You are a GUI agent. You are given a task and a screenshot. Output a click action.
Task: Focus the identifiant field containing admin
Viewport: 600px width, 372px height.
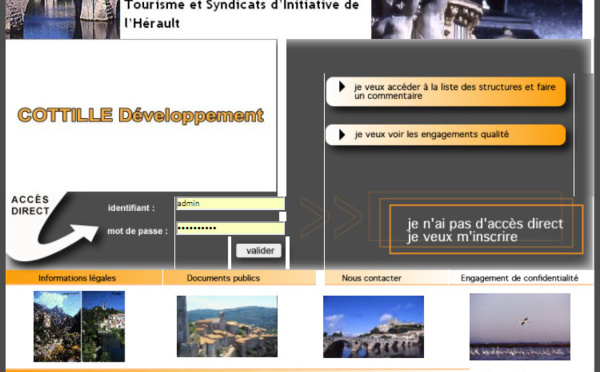click(x=230, y=203)
